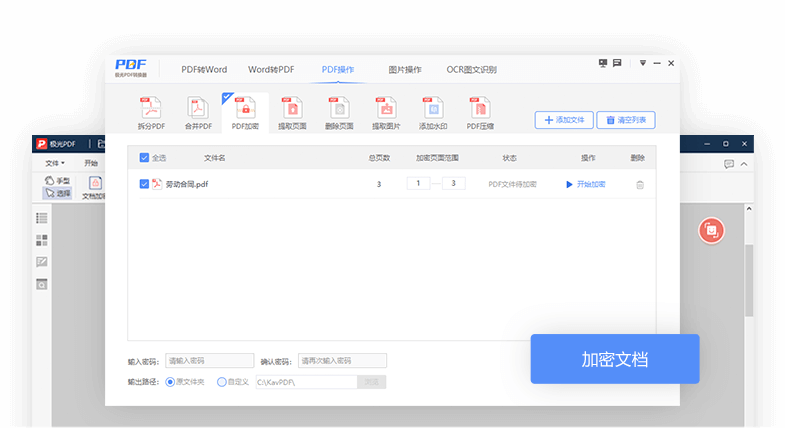Click the 添加文件 add file button
The image size is (785, 428).
(x=562, y=120)
